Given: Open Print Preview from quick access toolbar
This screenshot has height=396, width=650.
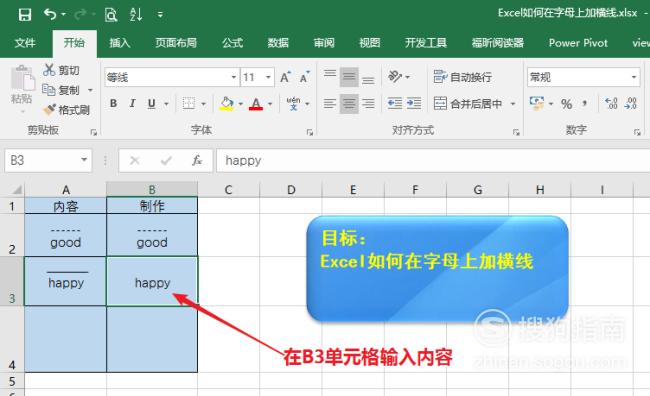Looking at the screenshot, I should click(111, 15).
